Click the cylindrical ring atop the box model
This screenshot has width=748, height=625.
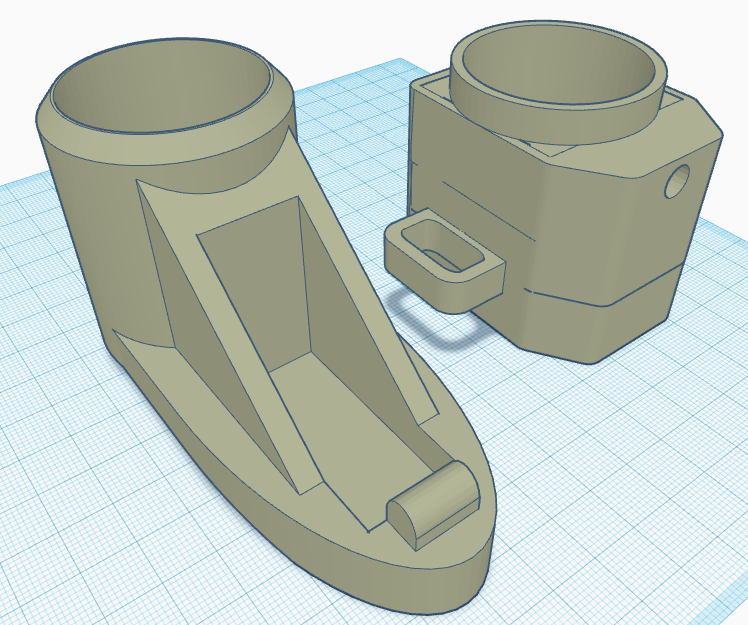(x=558, y=81)
